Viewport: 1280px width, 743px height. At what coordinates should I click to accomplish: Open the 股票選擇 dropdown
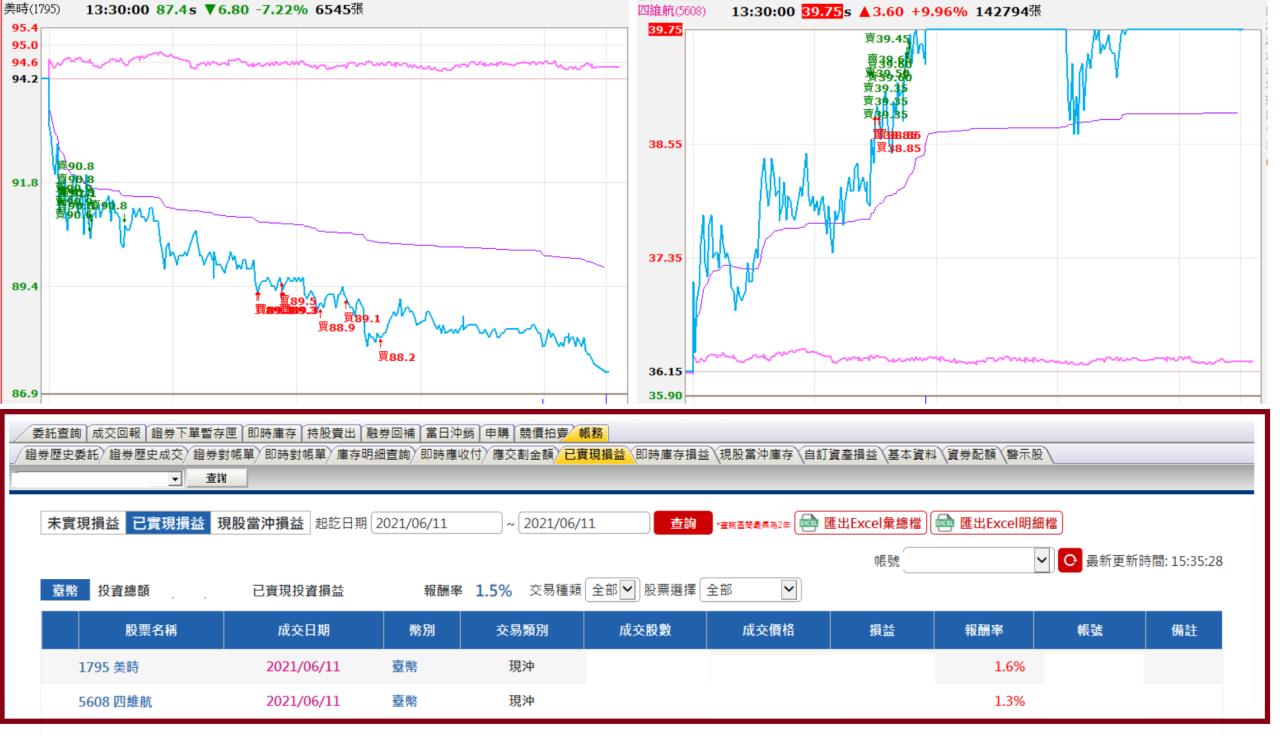click(x=752, y=590)
